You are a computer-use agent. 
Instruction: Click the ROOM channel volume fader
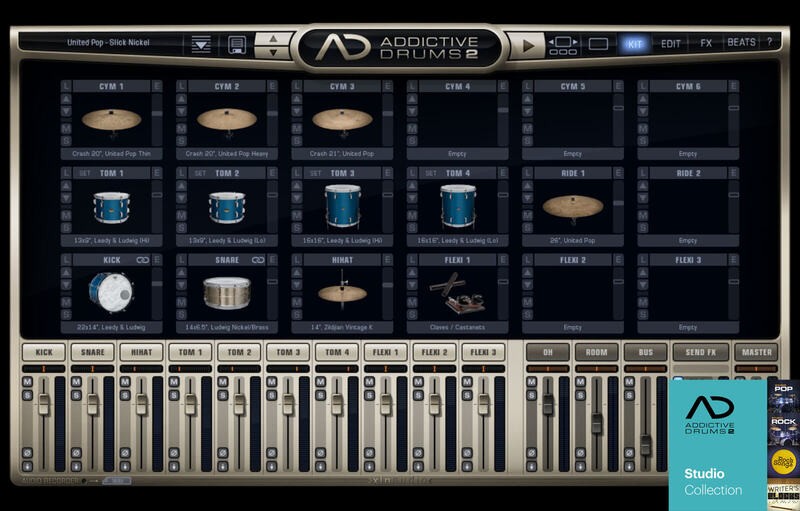(596, 423)
